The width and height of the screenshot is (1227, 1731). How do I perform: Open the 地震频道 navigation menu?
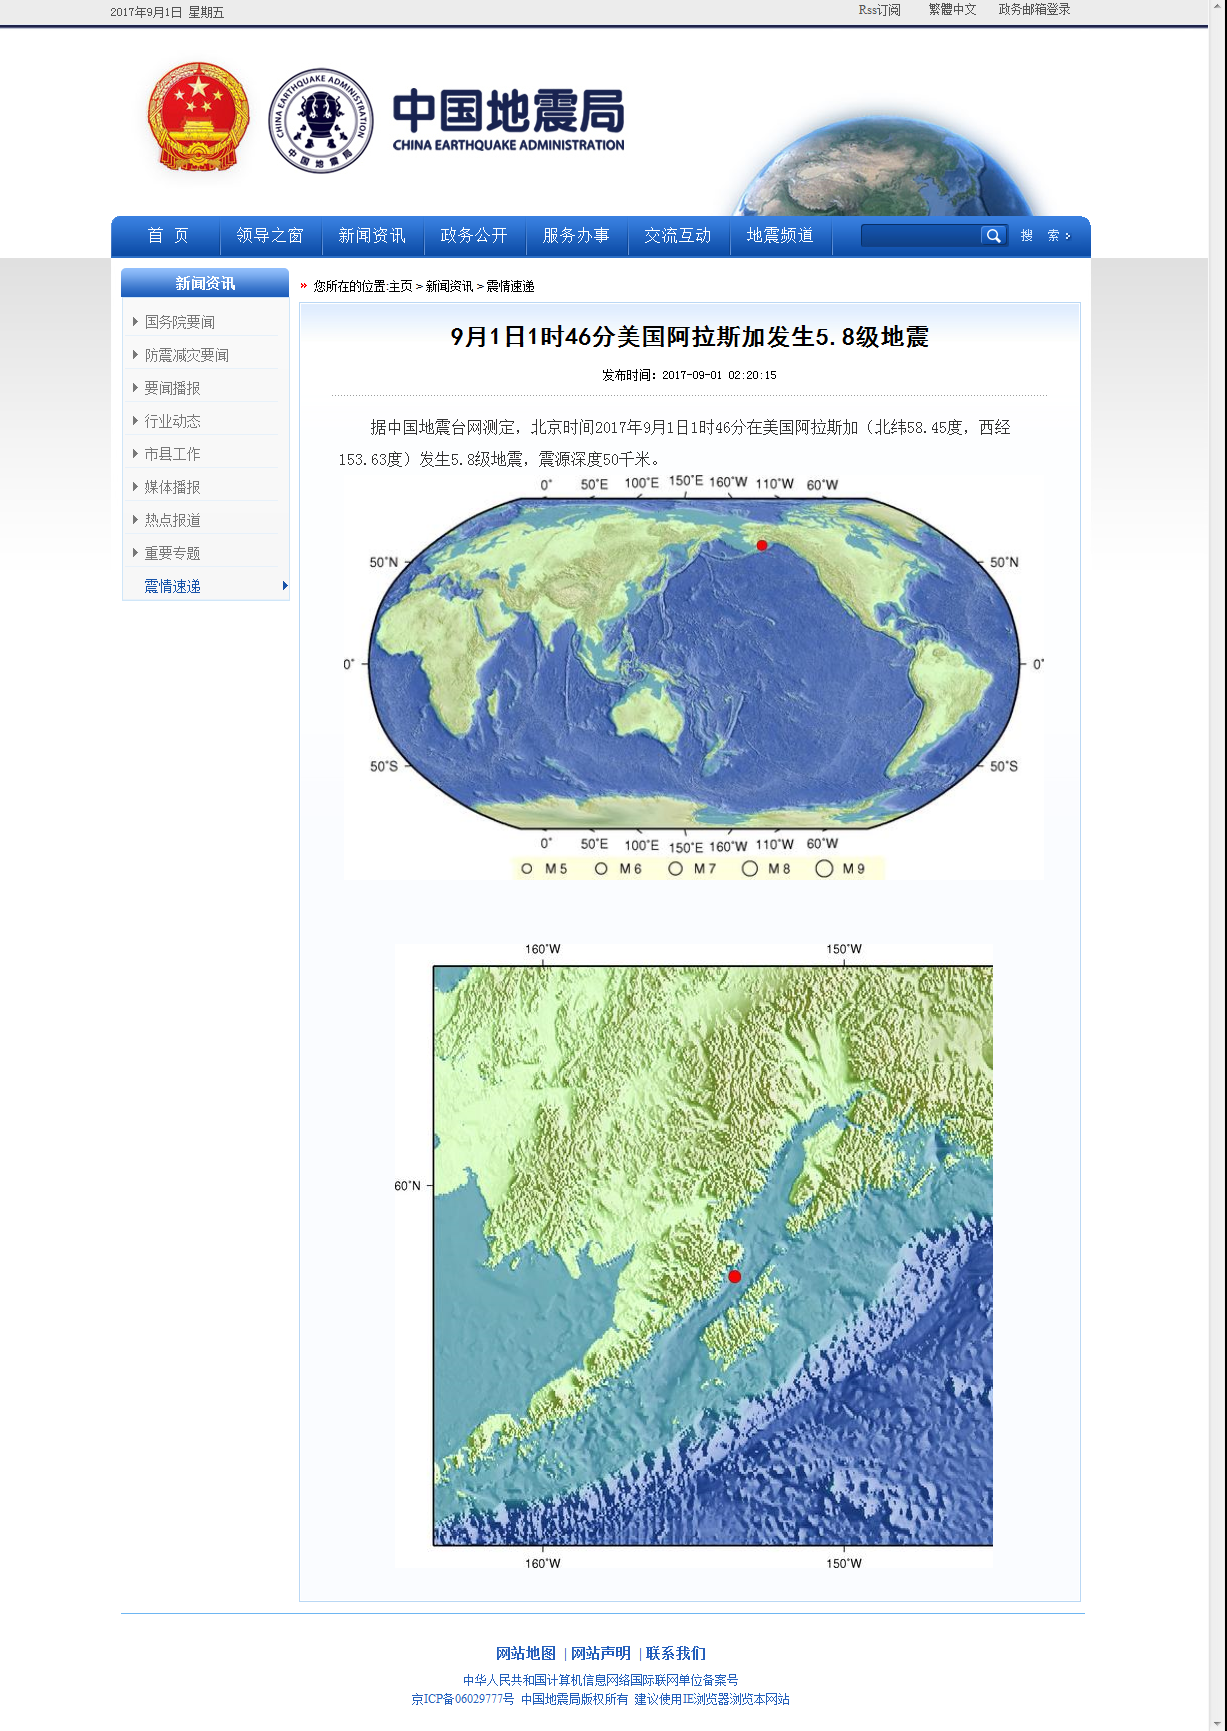point(780,236)
